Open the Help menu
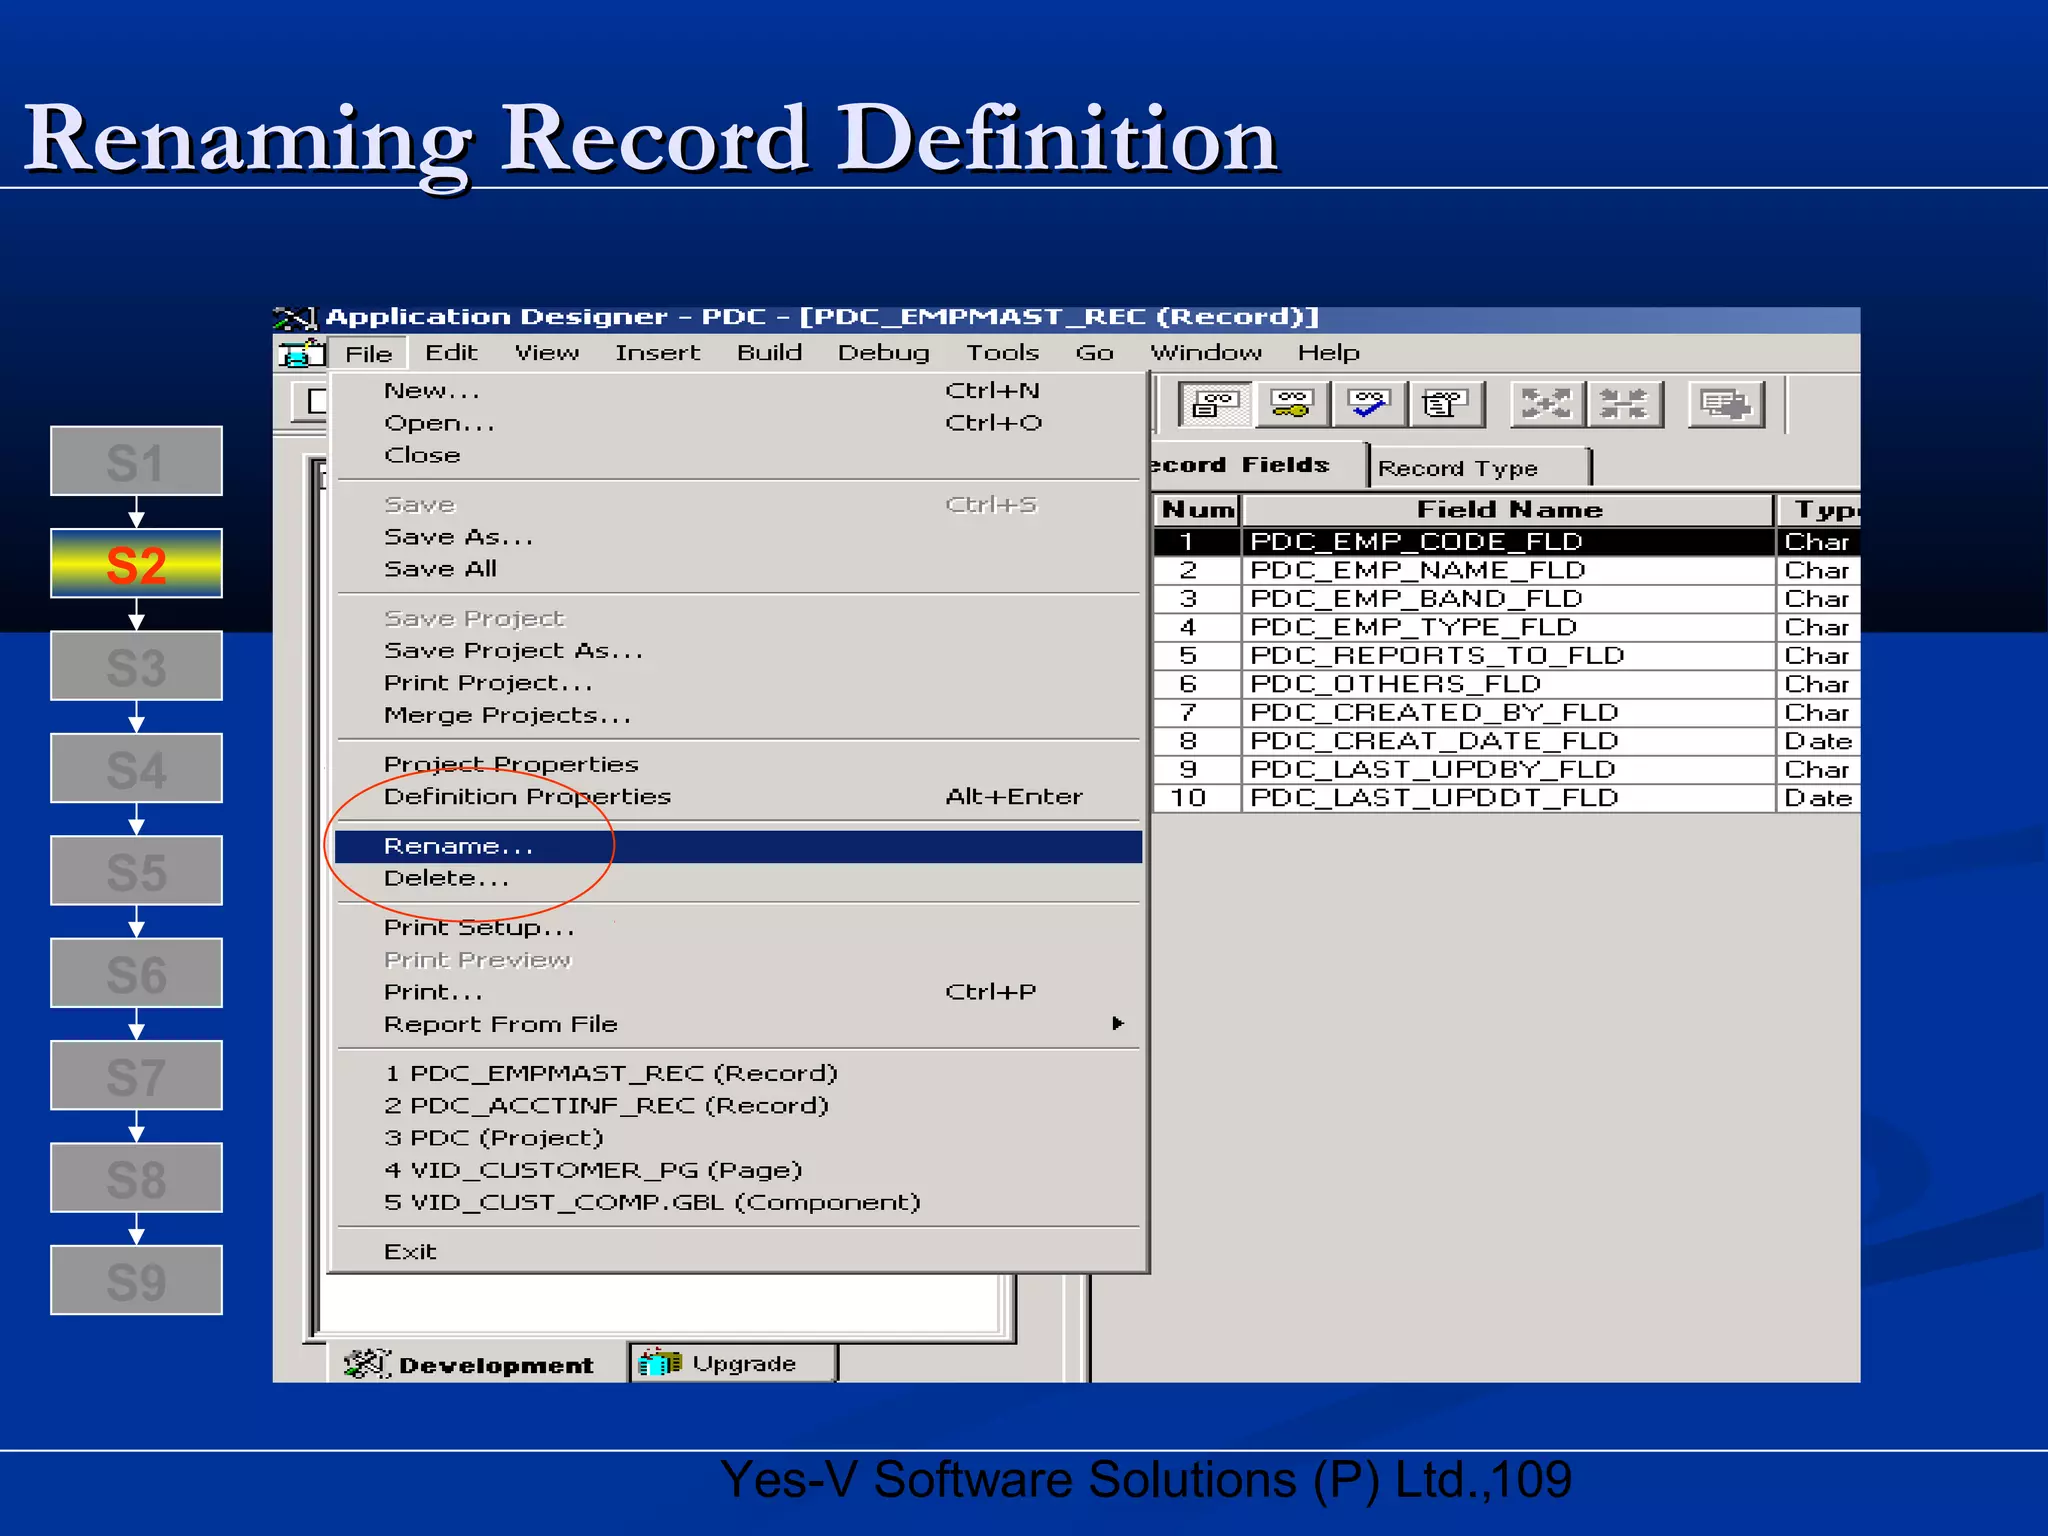This screenshot has height=1536, width=2048. click(x=1328, y=353)
